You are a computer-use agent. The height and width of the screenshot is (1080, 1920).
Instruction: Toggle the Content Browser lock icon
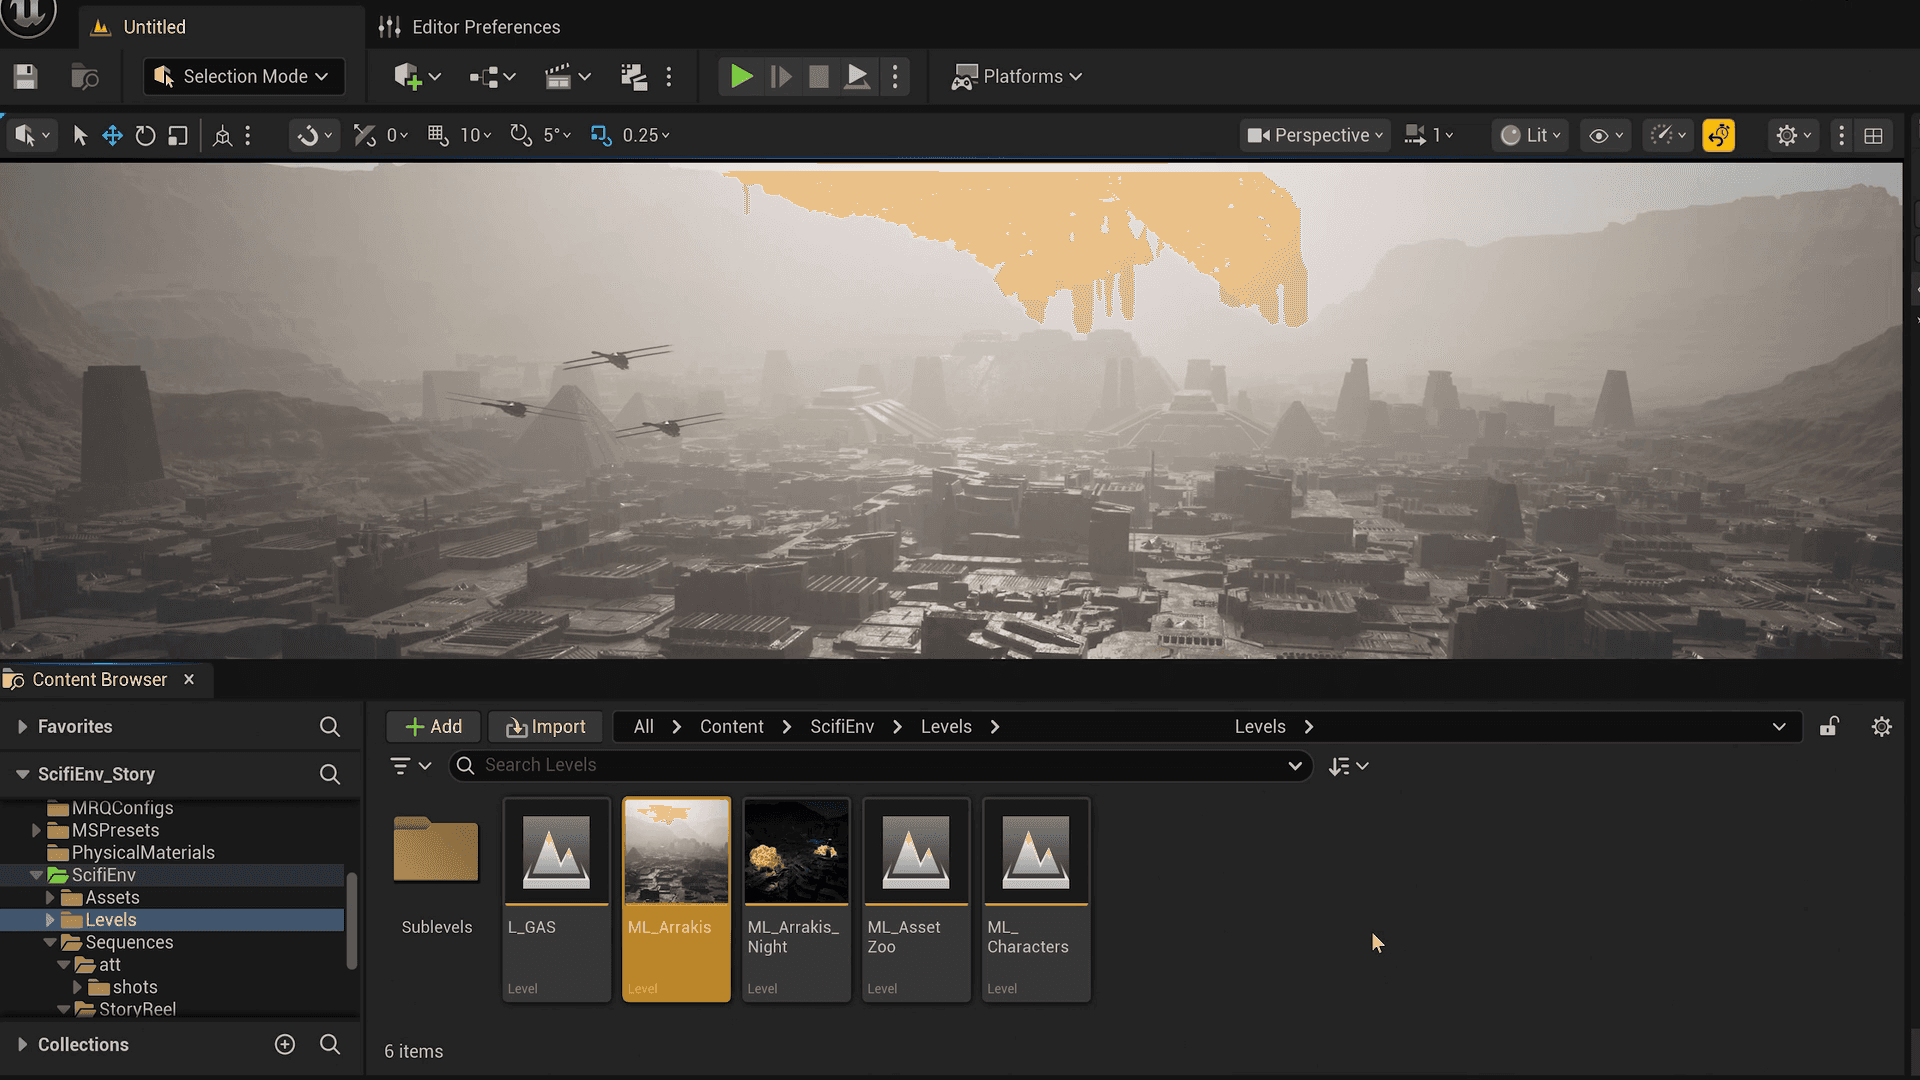1829,727
